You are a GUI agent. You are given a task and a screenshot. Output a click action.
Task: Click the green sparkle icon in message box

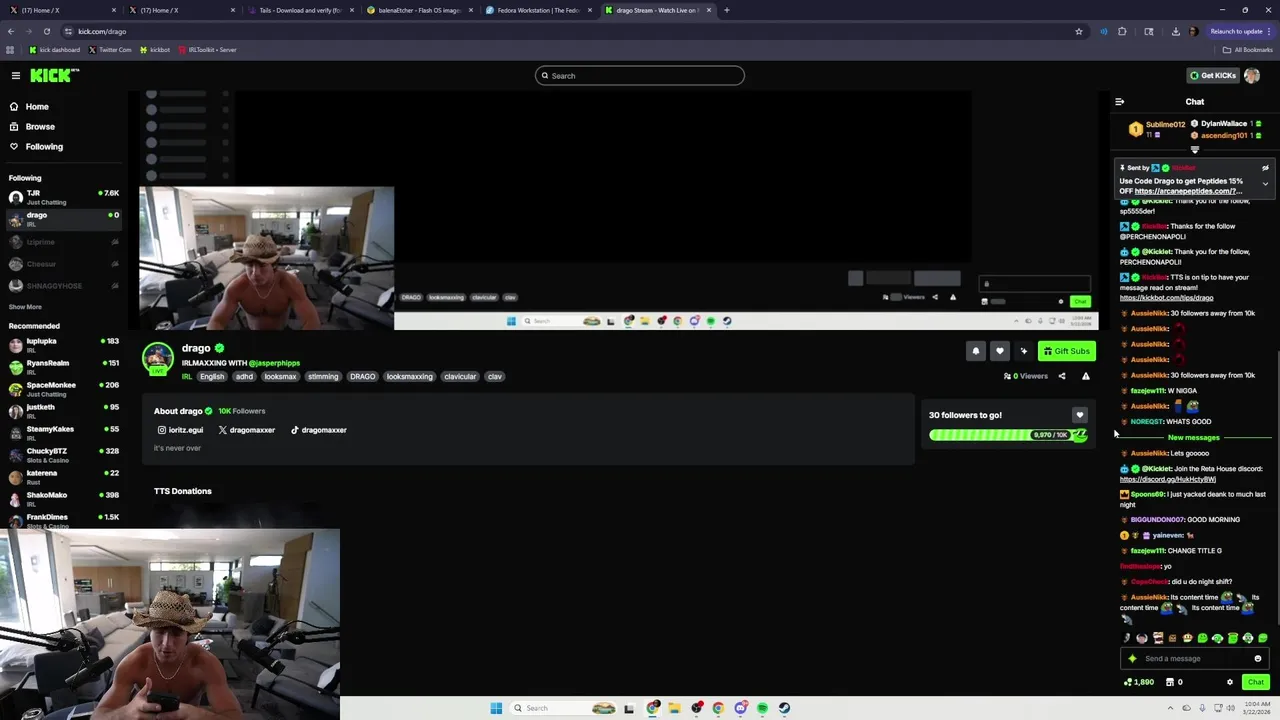(x=1132, y=659)
